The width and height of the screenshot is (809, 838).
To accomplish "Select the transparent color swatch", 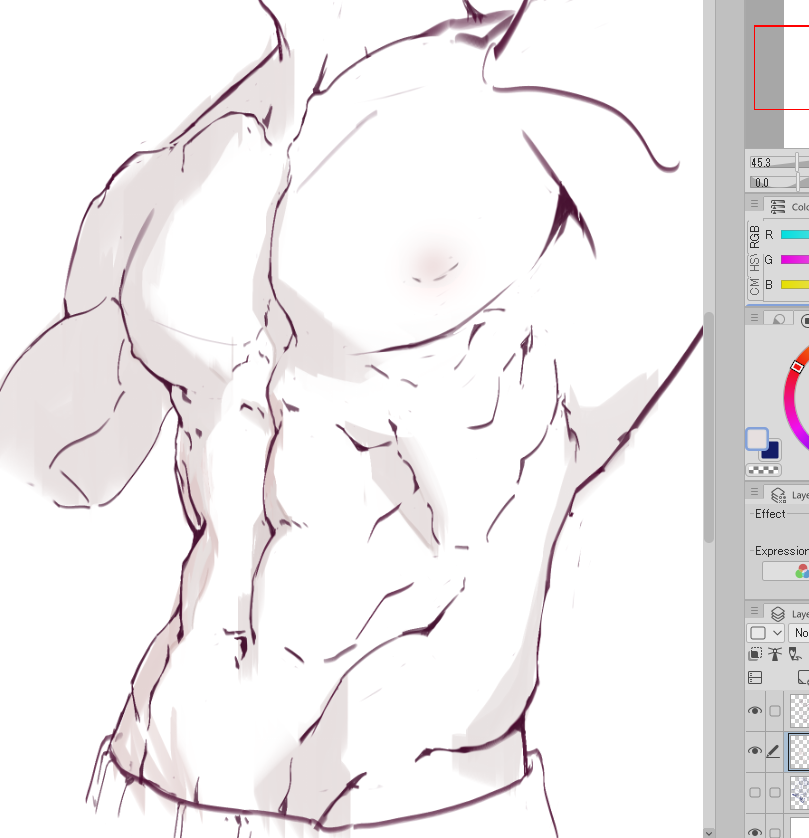I will click(764, 470).
